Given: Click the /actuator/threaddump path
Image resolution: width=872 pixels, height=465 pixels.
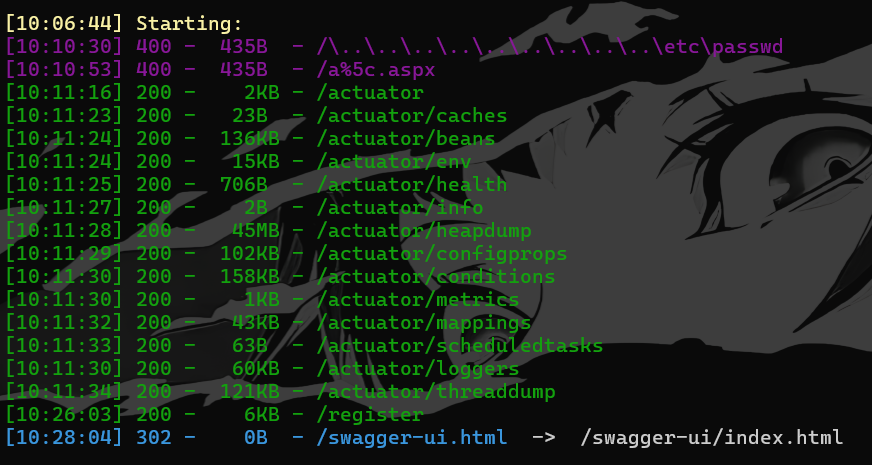Looking at the screenshot, I should (x=435, y=392).
